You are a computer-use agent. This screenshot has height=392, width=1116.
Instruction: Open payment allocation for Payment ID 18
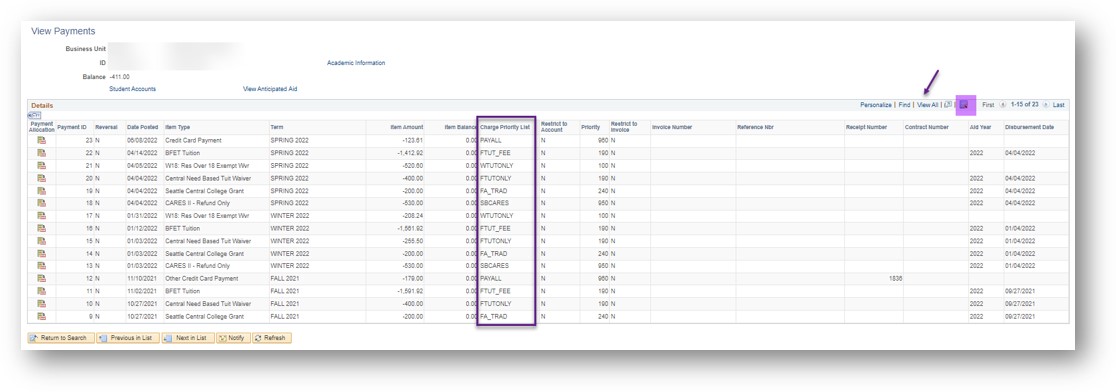pyautogui.click(x=41, y=203)
